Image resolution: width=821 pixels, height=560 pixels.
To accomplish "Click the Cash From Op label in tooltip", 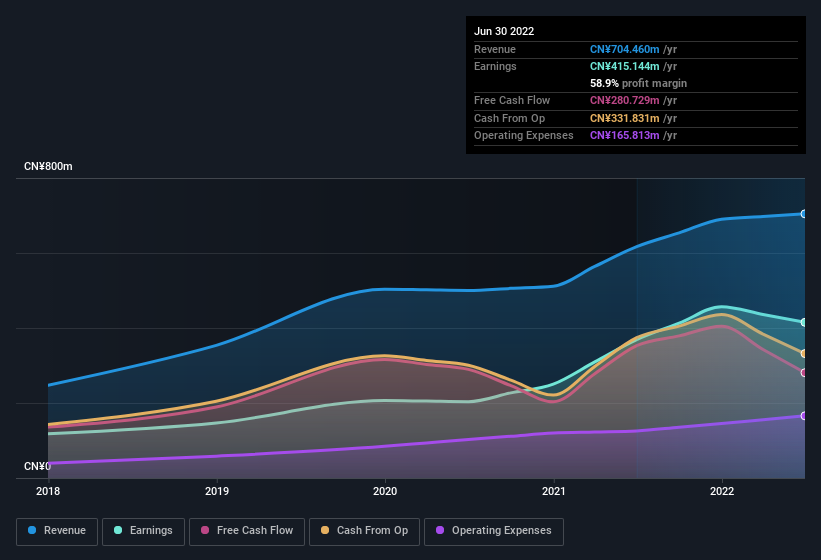I will (x=509, y=118).
